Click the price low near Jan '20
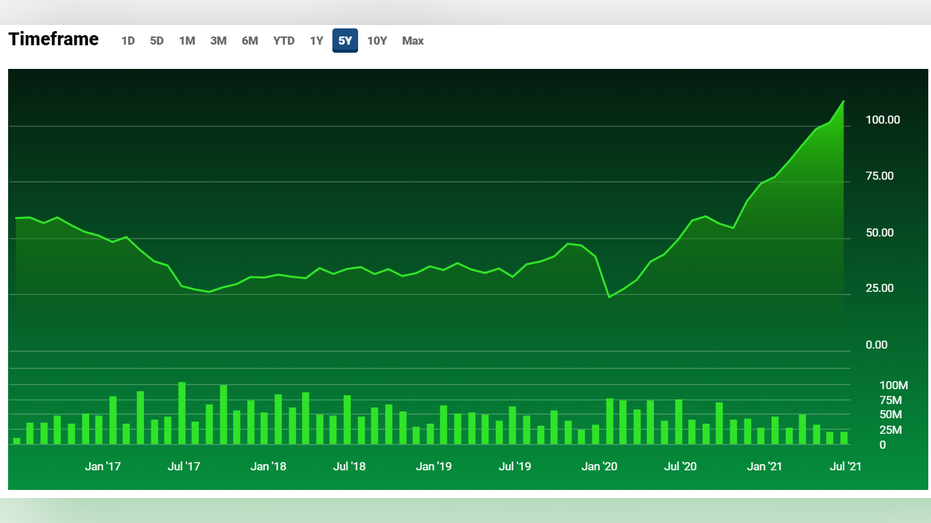931x523 pixels. tap(609, 297)
